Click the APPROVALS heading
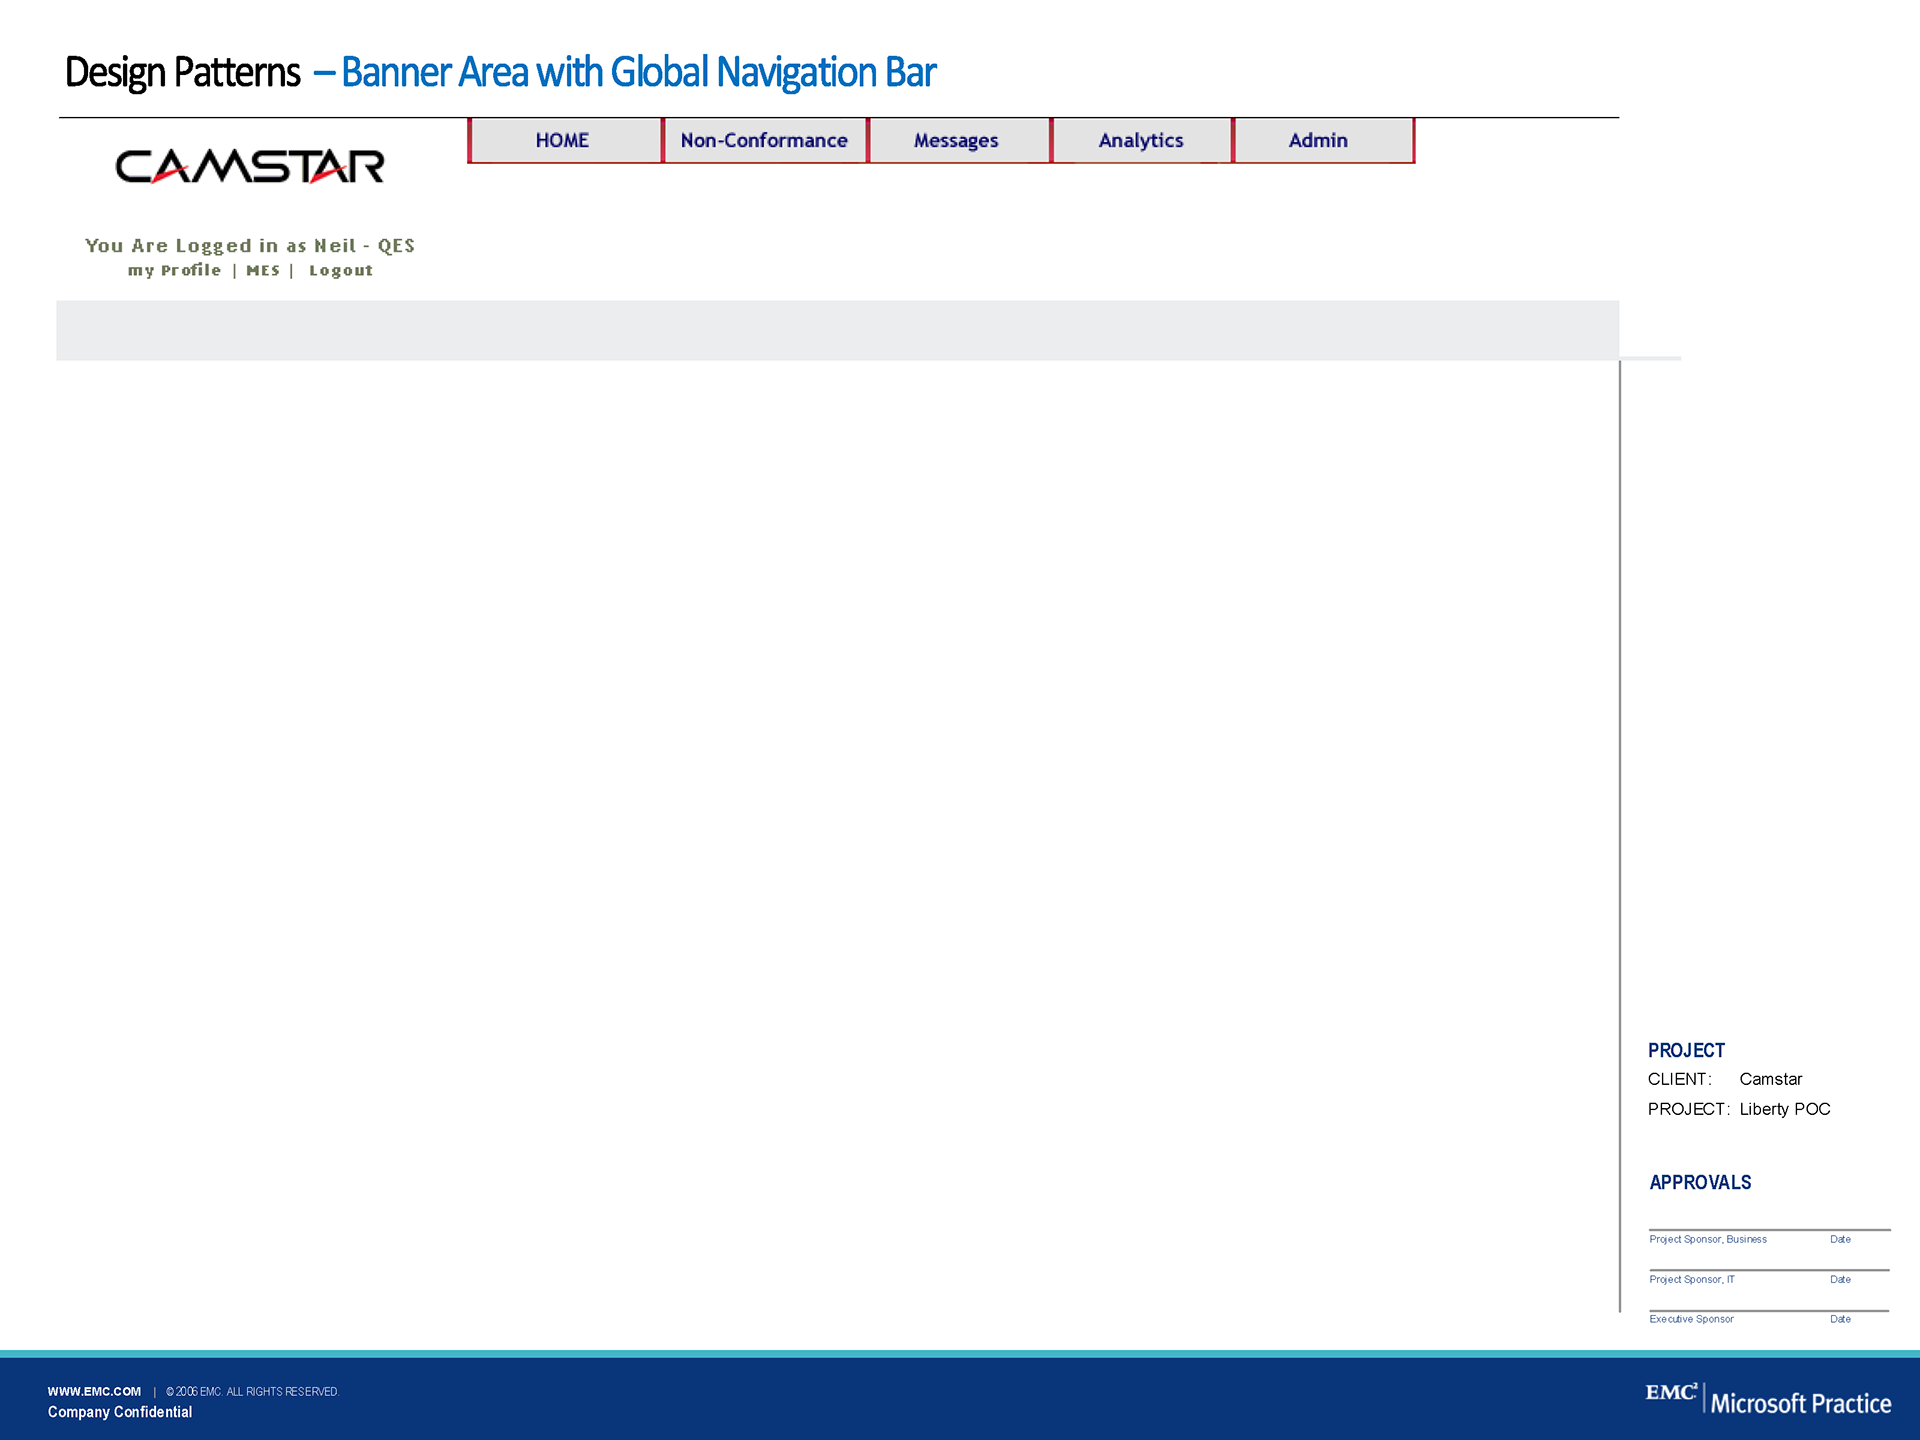 [1700, 1183]
